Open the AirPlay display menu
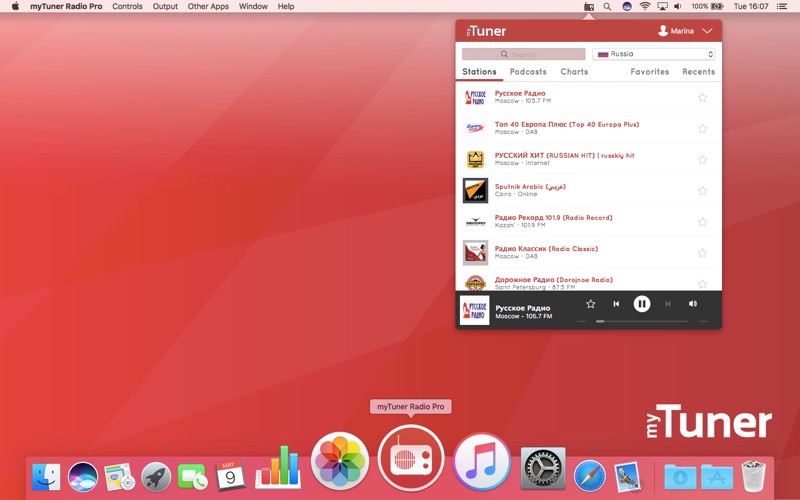Screen dimensions: 800x500 coord(662,6)
